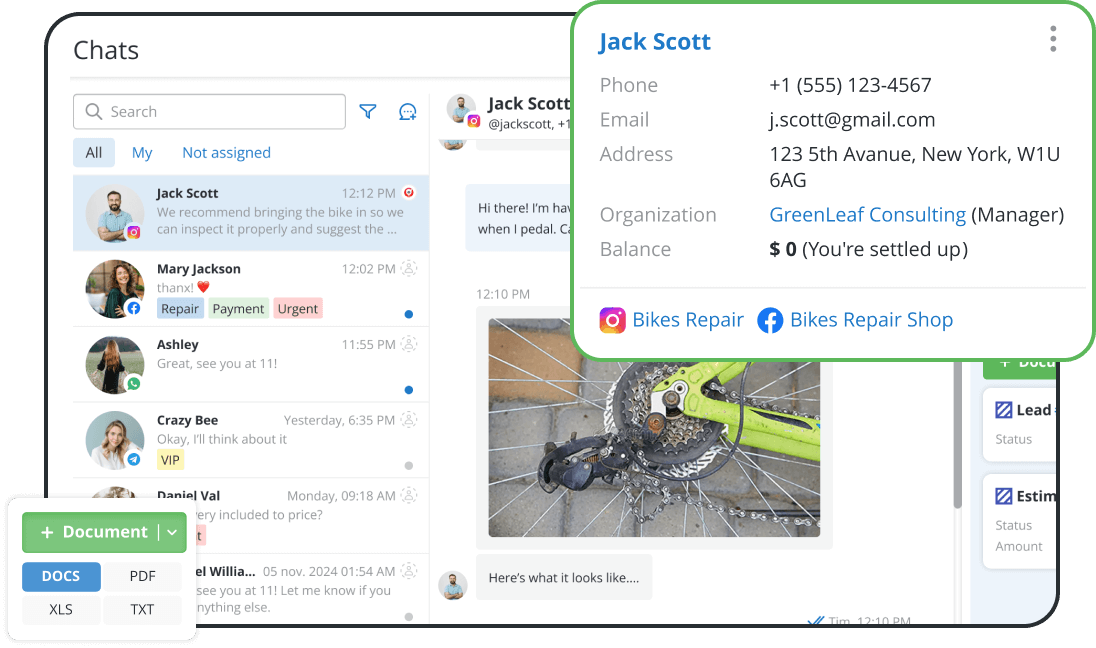Click assign-user icon on Mary Jackson chat
The width and height of the screenshot is (1096, 648).
[408, 268]
